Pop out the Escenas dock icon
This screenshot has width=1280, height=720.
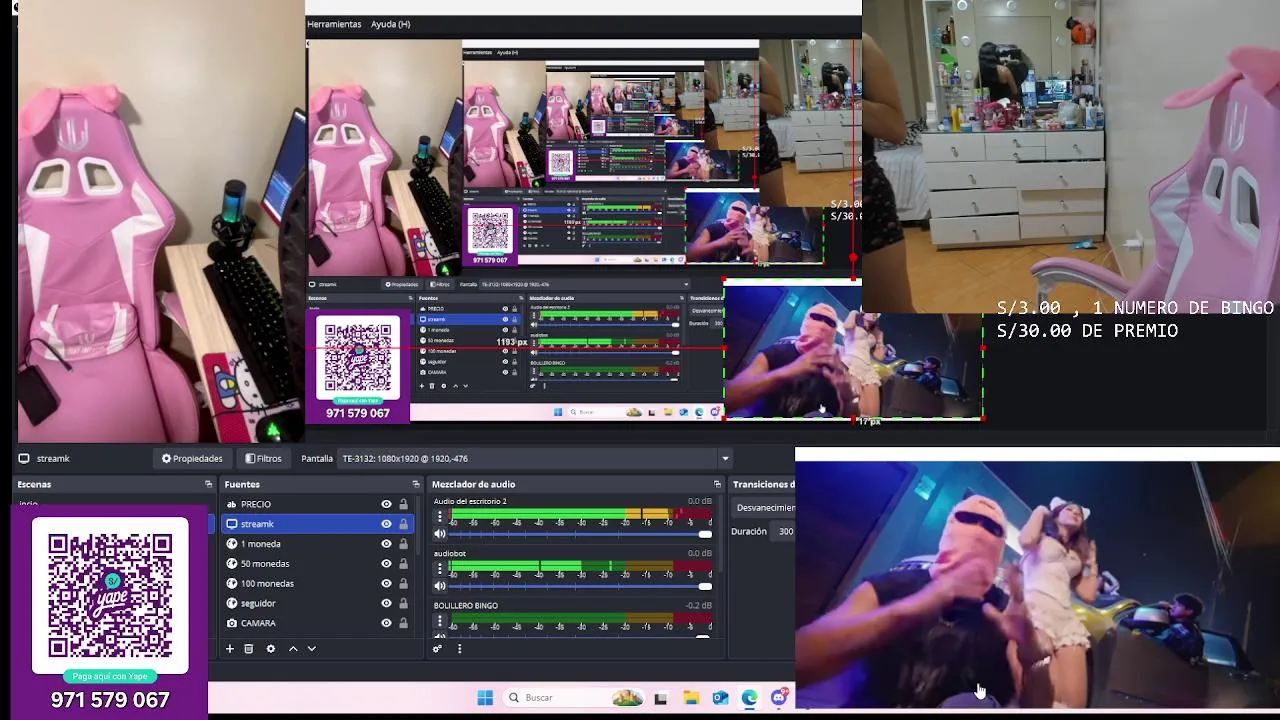[209, 484]
